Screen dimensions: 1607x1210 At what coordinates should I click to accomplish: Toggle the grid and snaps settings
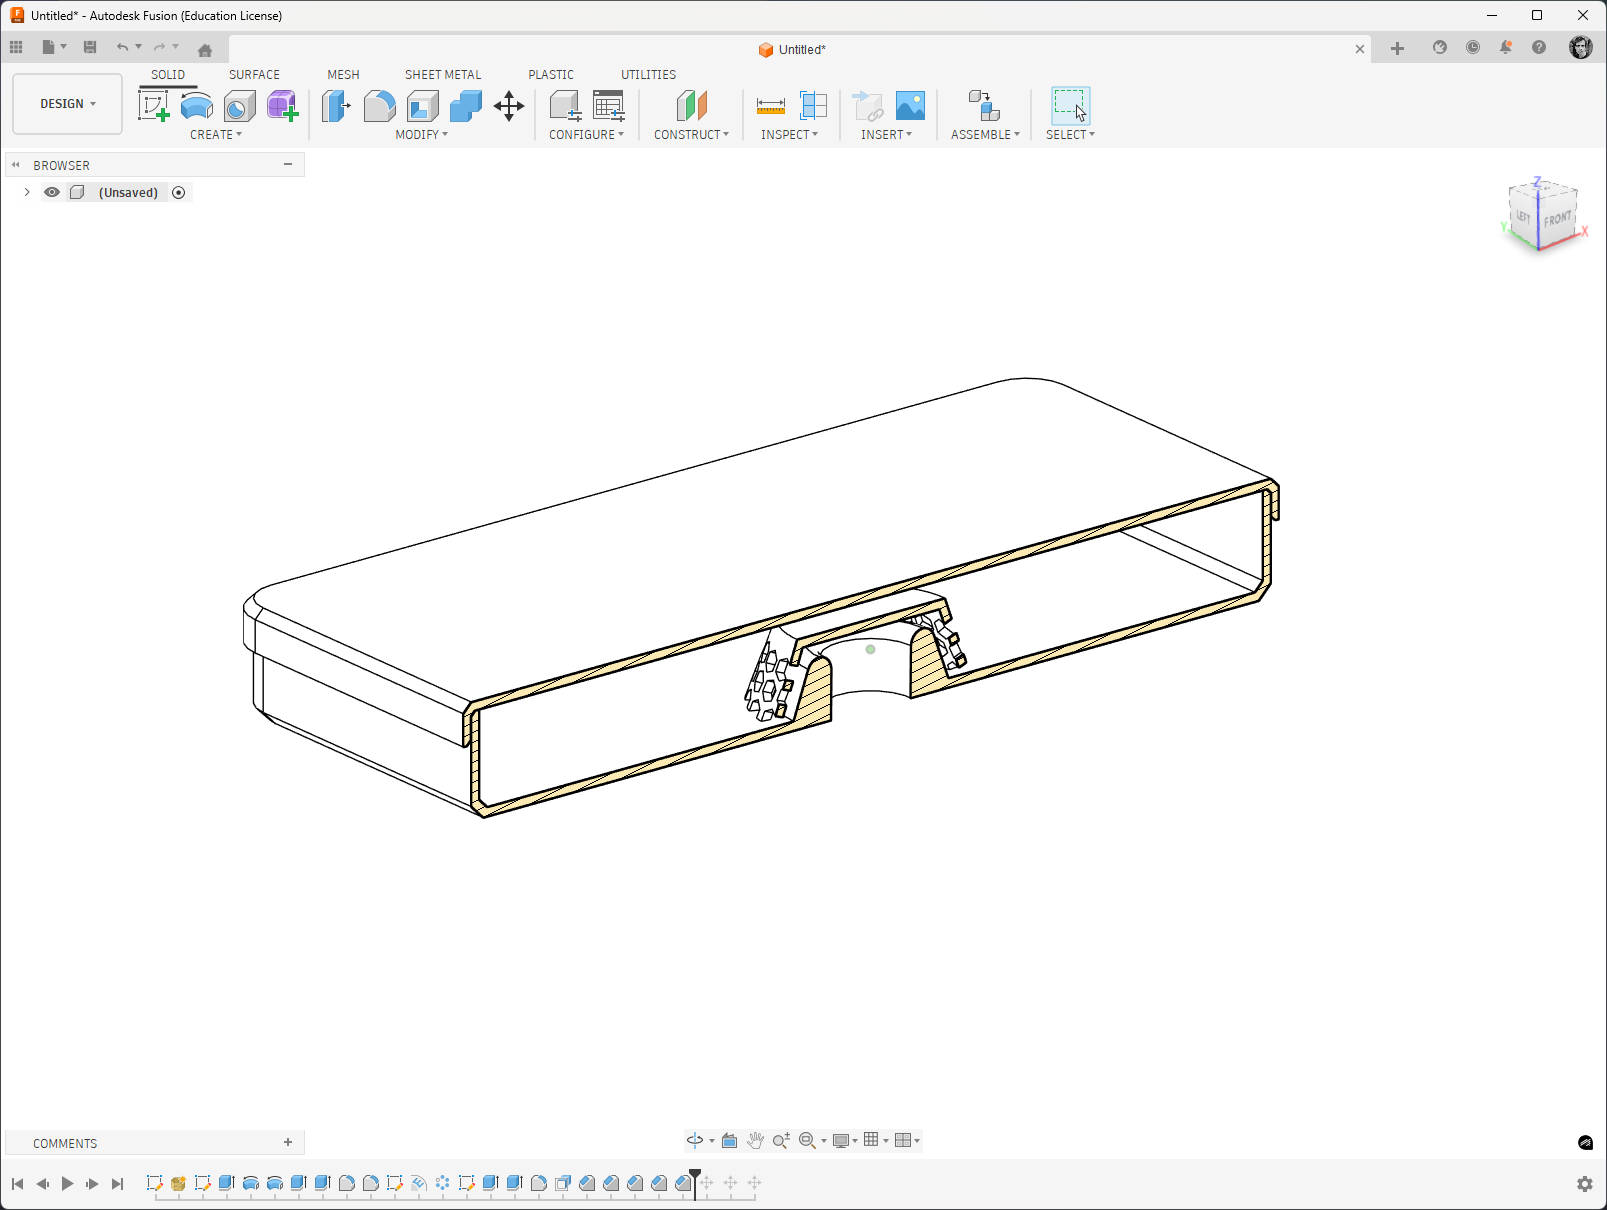coord(875,1140)
